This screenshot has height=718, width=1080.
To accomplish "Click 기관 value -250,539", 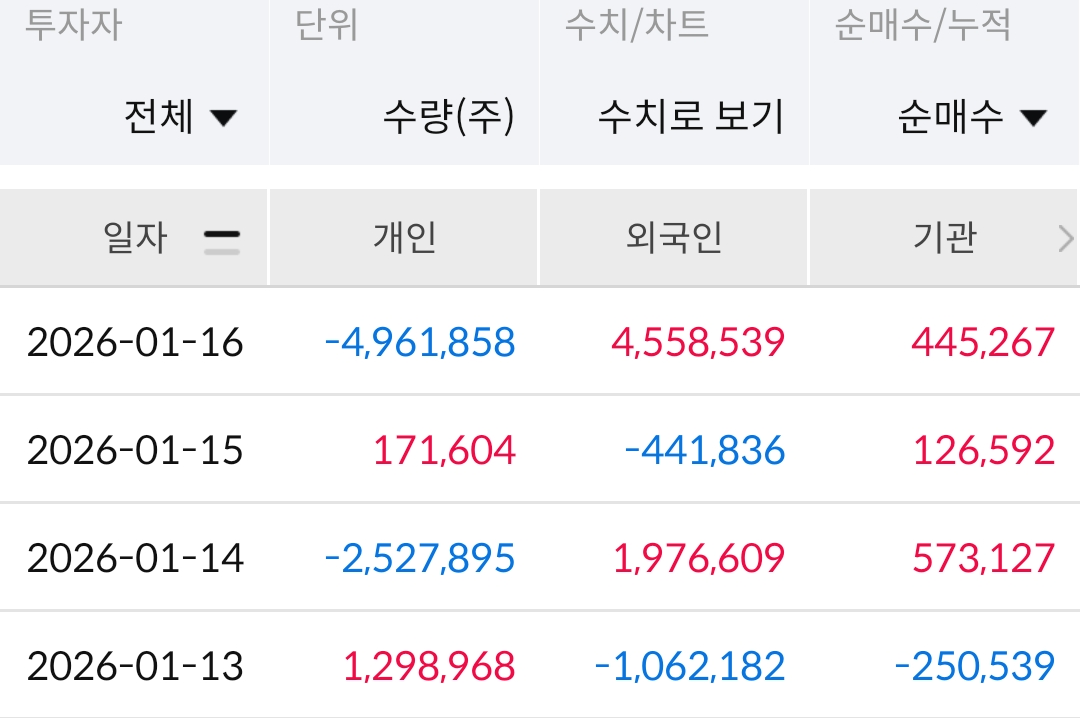I will 975,665.
